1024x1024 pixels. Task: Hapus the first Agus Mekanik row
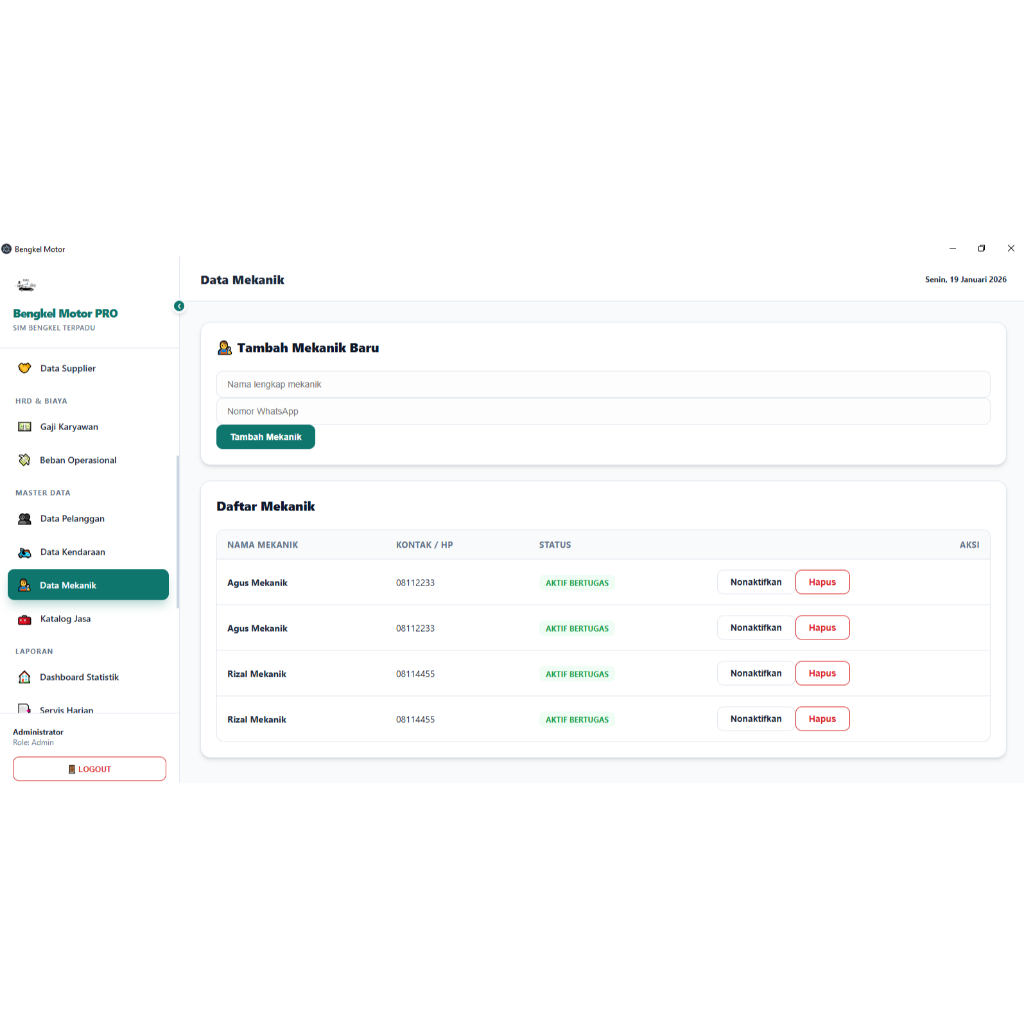[822, 583]
